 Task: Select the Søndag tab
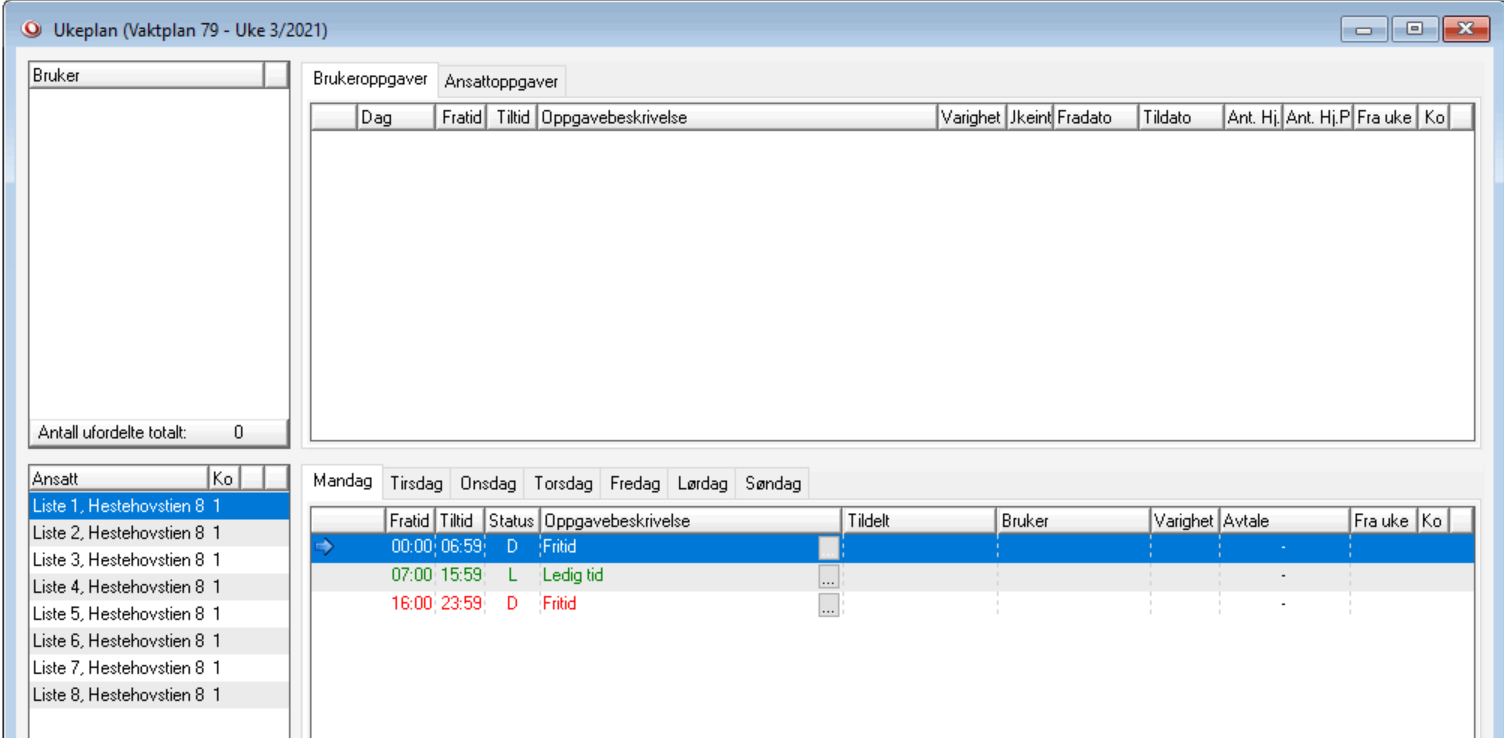773,484
